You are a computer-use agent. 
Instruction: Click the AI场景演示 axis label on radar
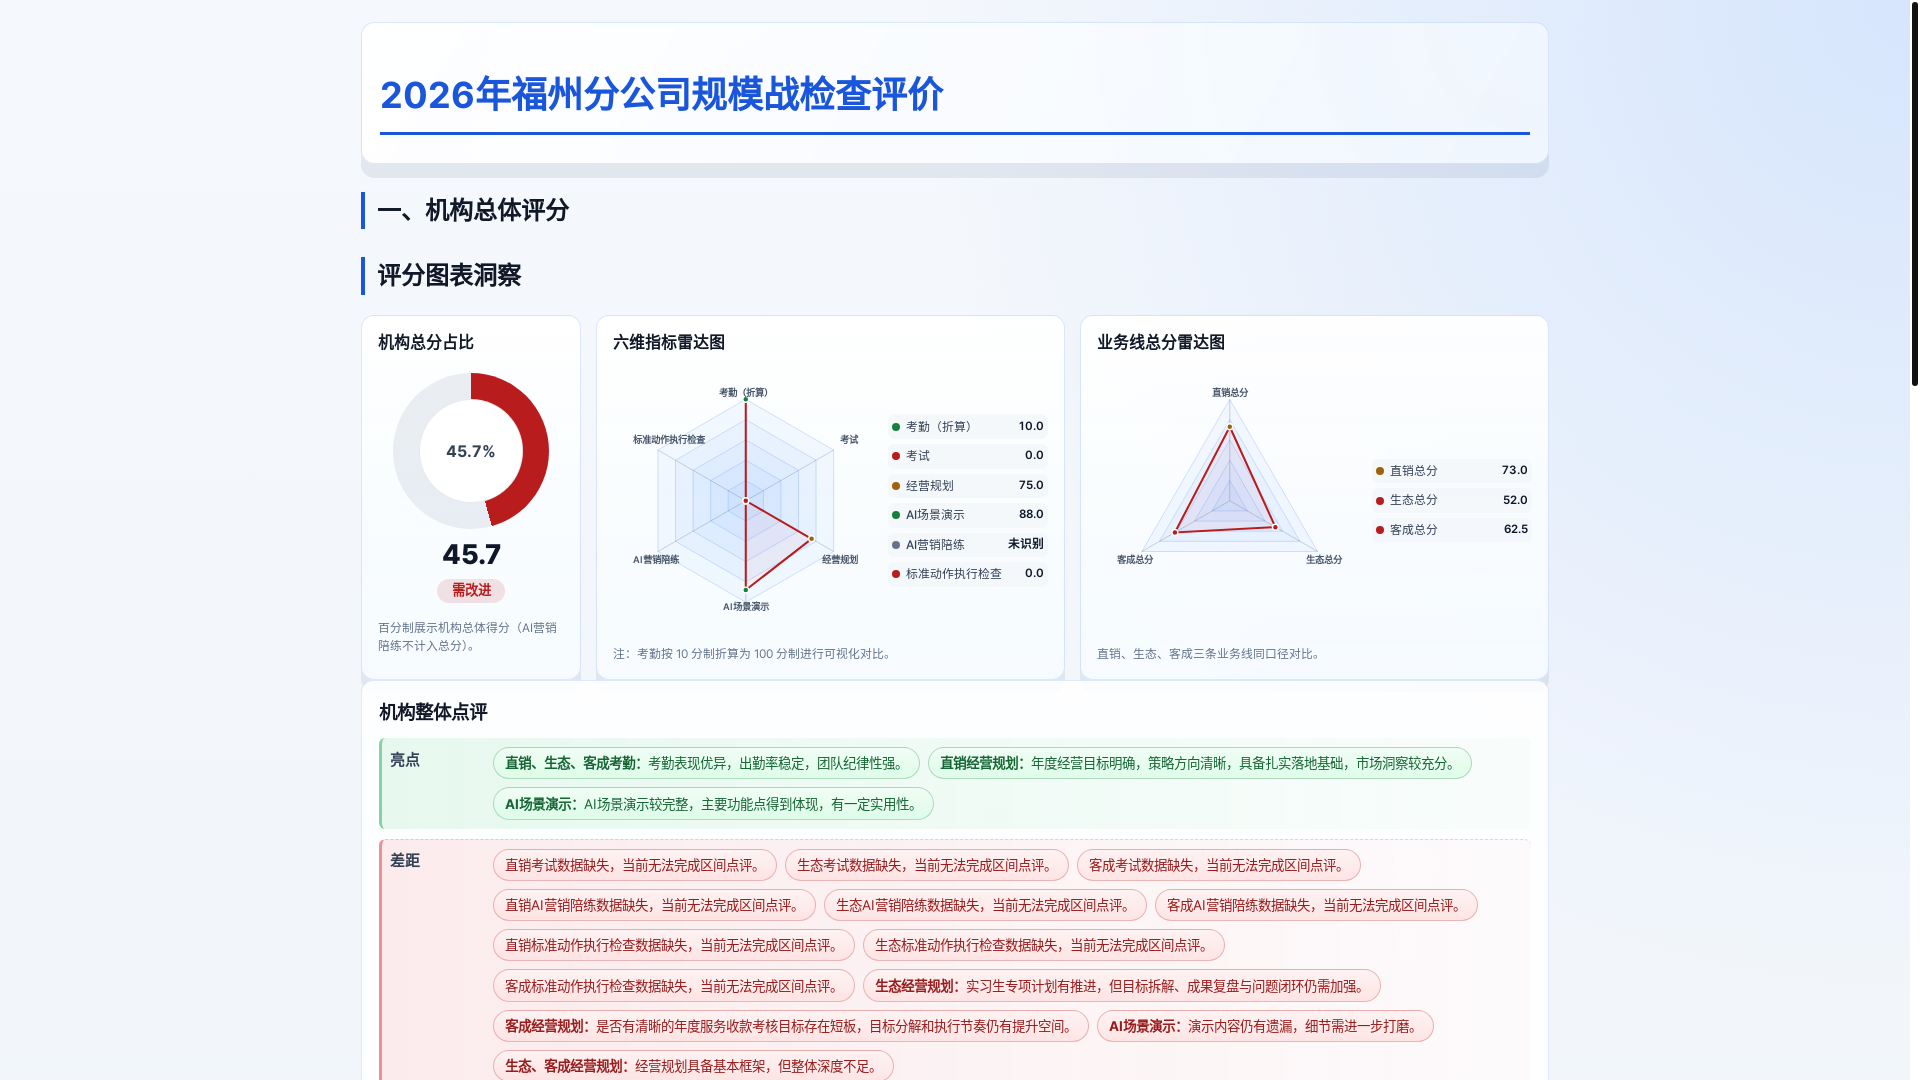(x=746, y=607)
